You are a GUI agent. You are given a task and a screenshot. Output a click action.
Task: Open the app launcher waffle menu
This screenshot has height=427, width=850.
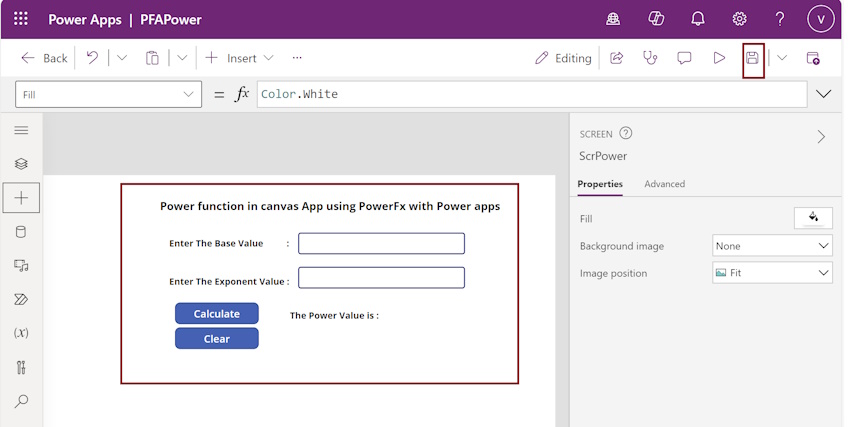tap(21, 19)
